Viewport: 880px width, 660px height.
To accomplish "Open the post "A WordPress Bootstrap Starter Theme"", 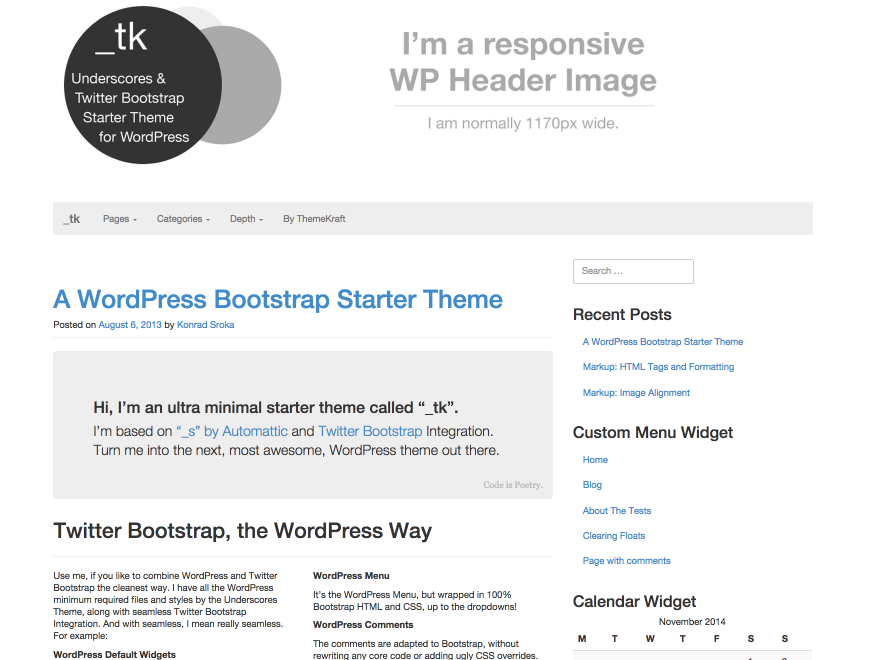I will tap(277, 299).
